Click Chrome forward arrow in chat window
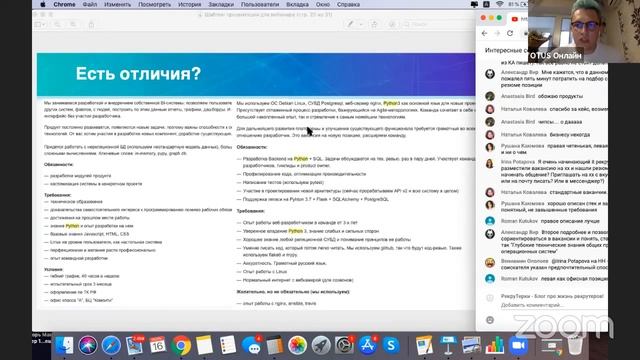The image size is (640, 360). 497,33
